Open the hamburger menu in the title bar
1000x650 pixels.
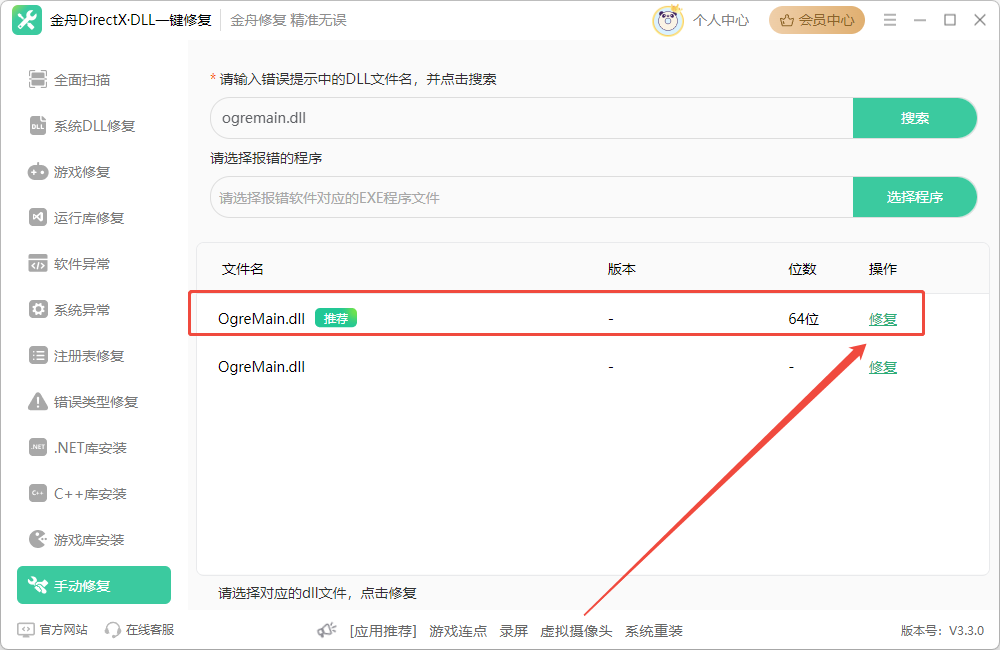(890, 20)
